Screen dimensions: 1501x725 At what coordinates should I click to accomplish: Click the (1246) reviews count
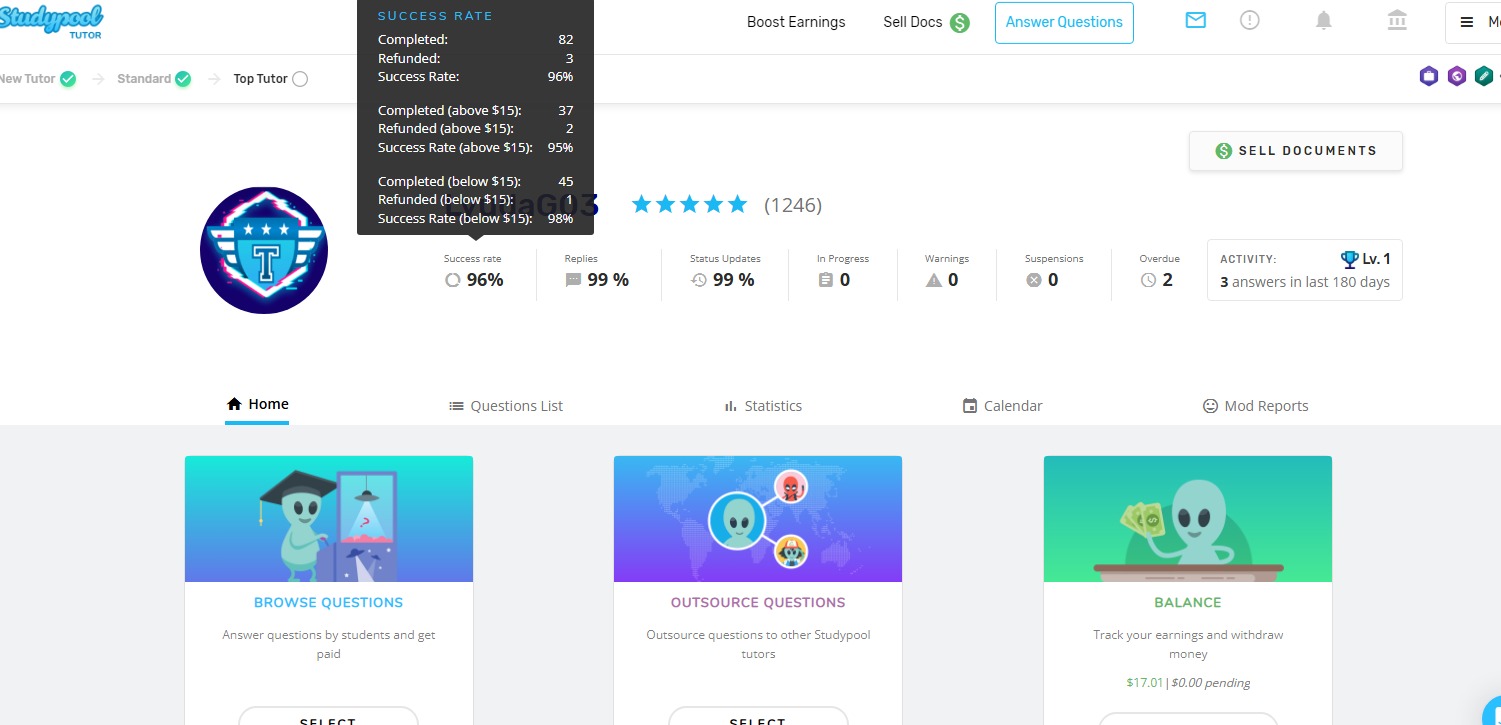(x=793, y=205)
